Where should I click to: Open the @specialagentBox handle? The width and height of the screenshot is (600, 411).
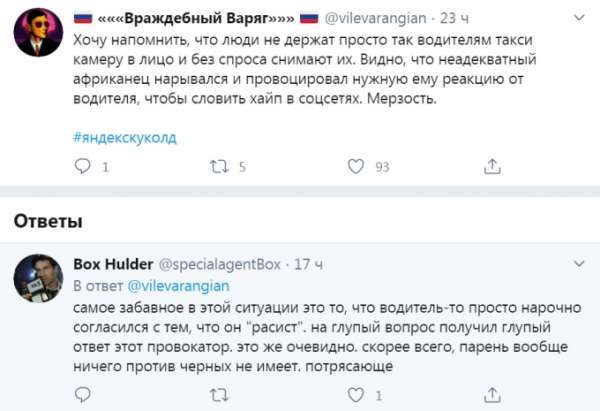coord(216,265)
